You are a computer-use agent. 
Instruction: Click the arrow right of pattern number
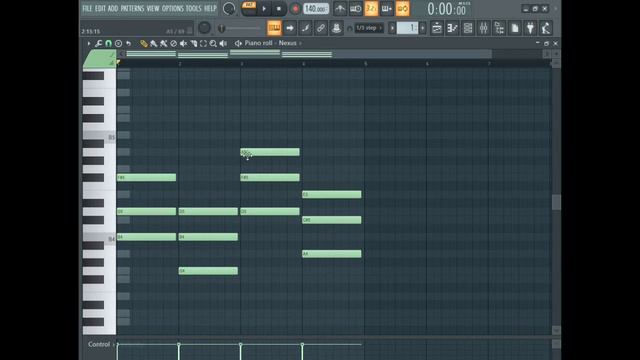click(x=422, y=28)
